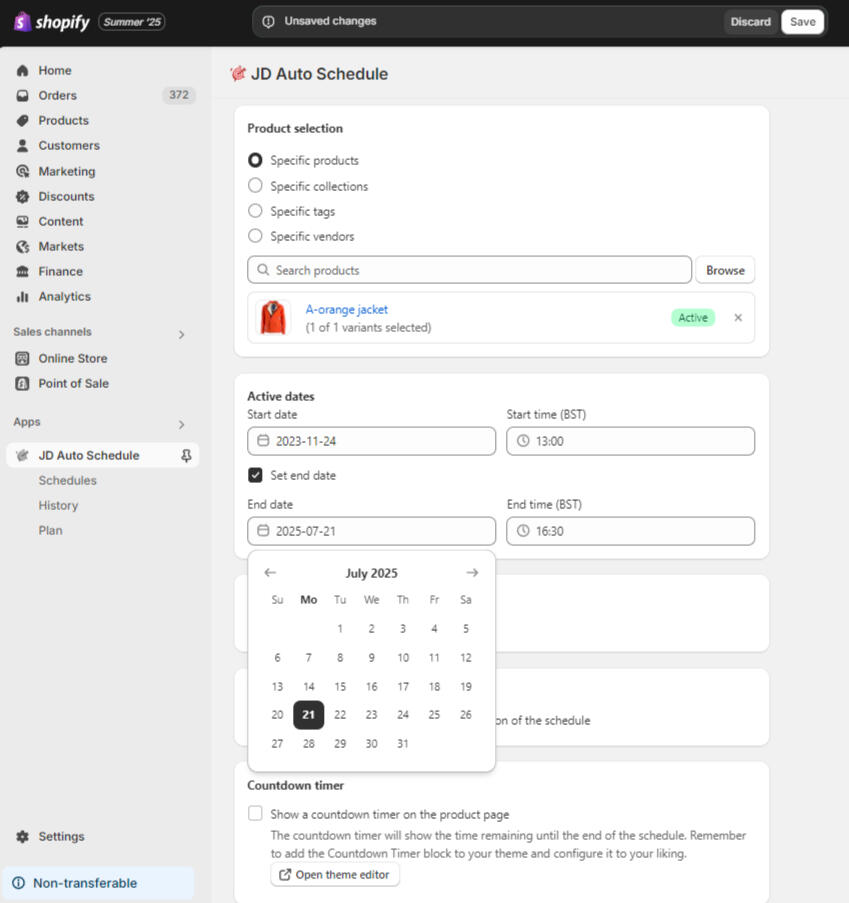Go to the previous month in the calendar
Viewport: 849px width, 903px height.
pos(270,573)
